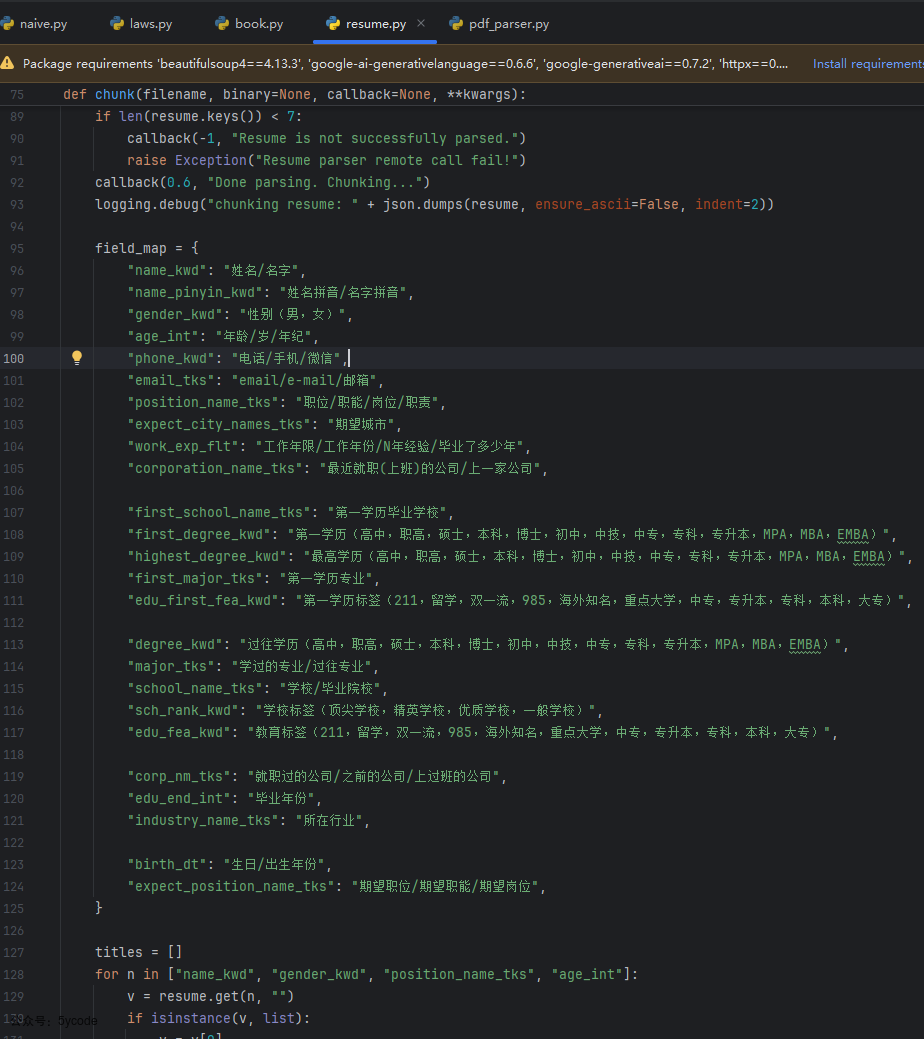The width and height of the screenshot is (924, 1039).
Task: Click the logging.debug call
Action: [434, 204]
